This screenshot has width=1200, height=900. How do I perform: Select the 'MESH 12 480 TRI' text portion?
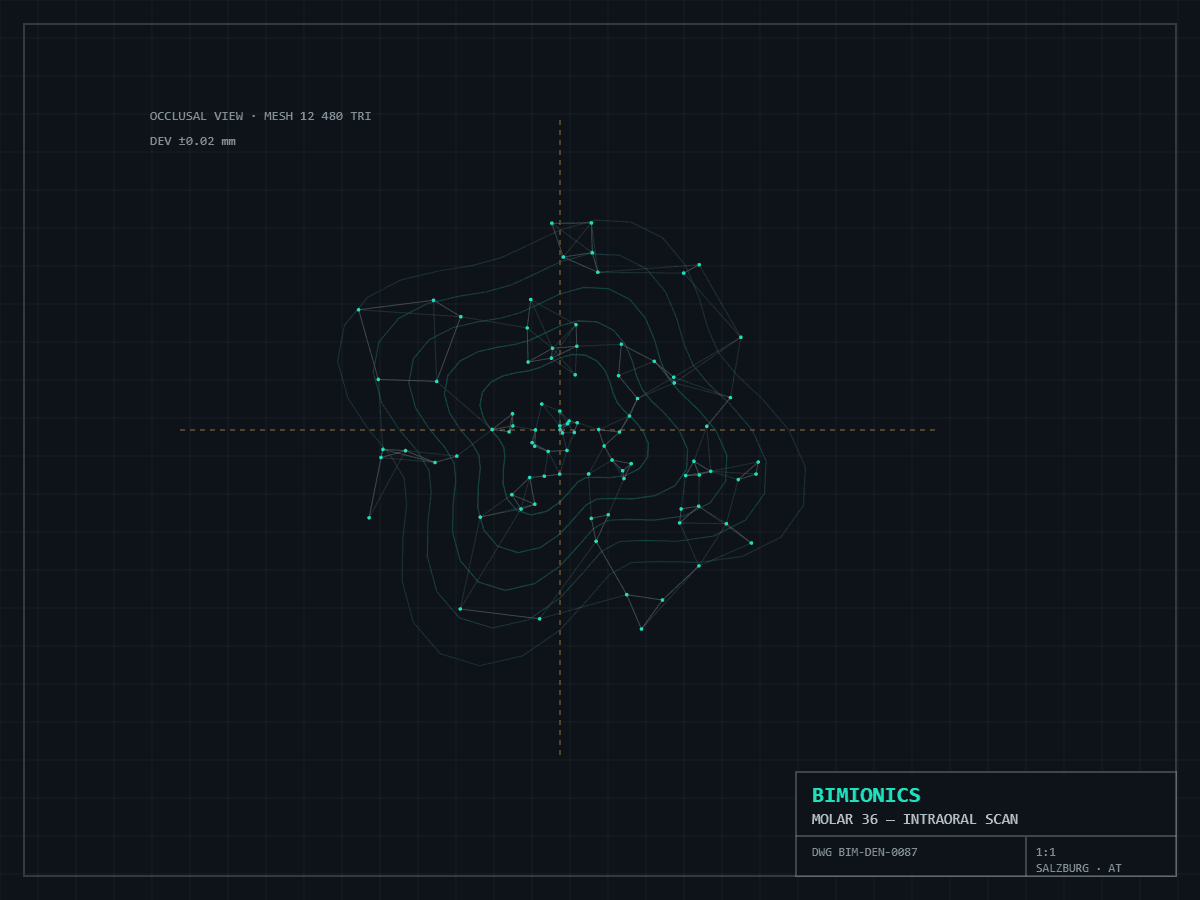coord(318,116)
